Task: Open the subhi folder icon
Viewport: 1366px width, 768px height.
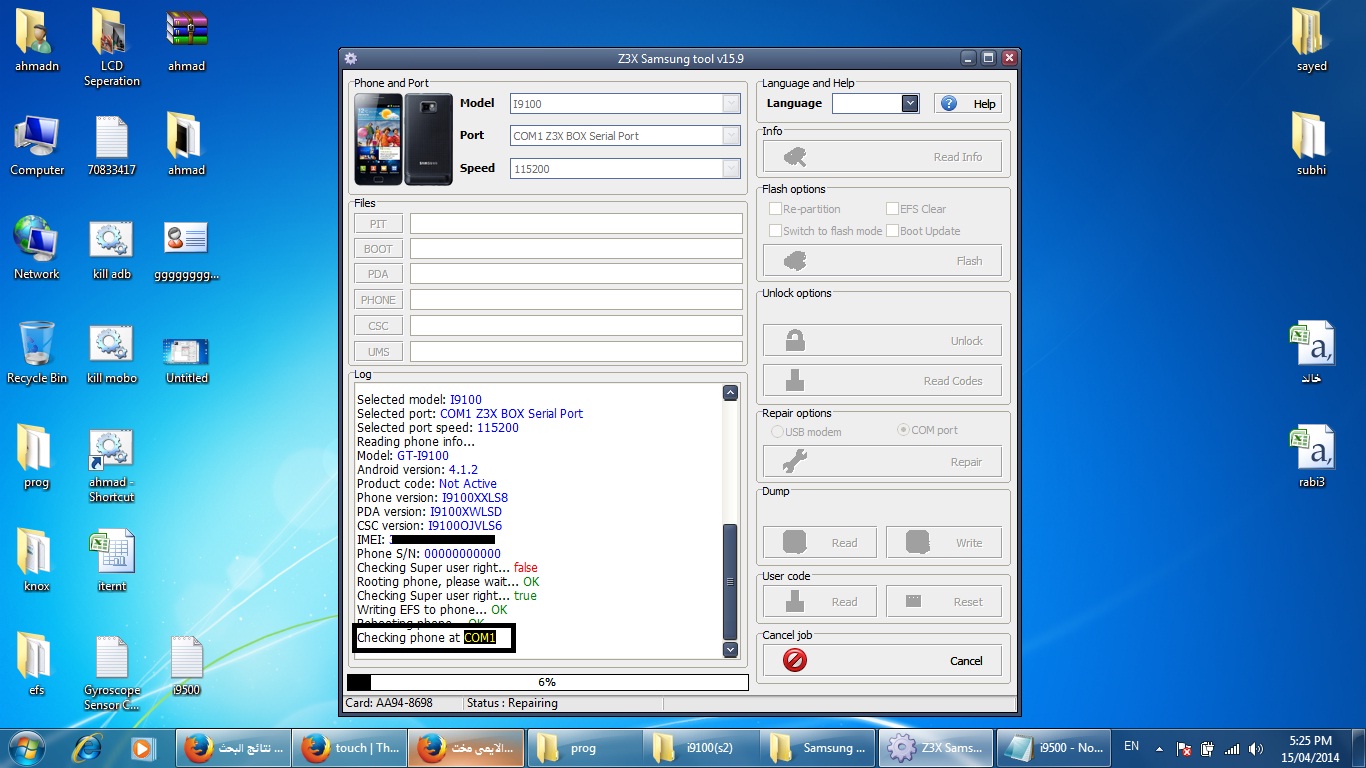Action: coord(1311,145)
